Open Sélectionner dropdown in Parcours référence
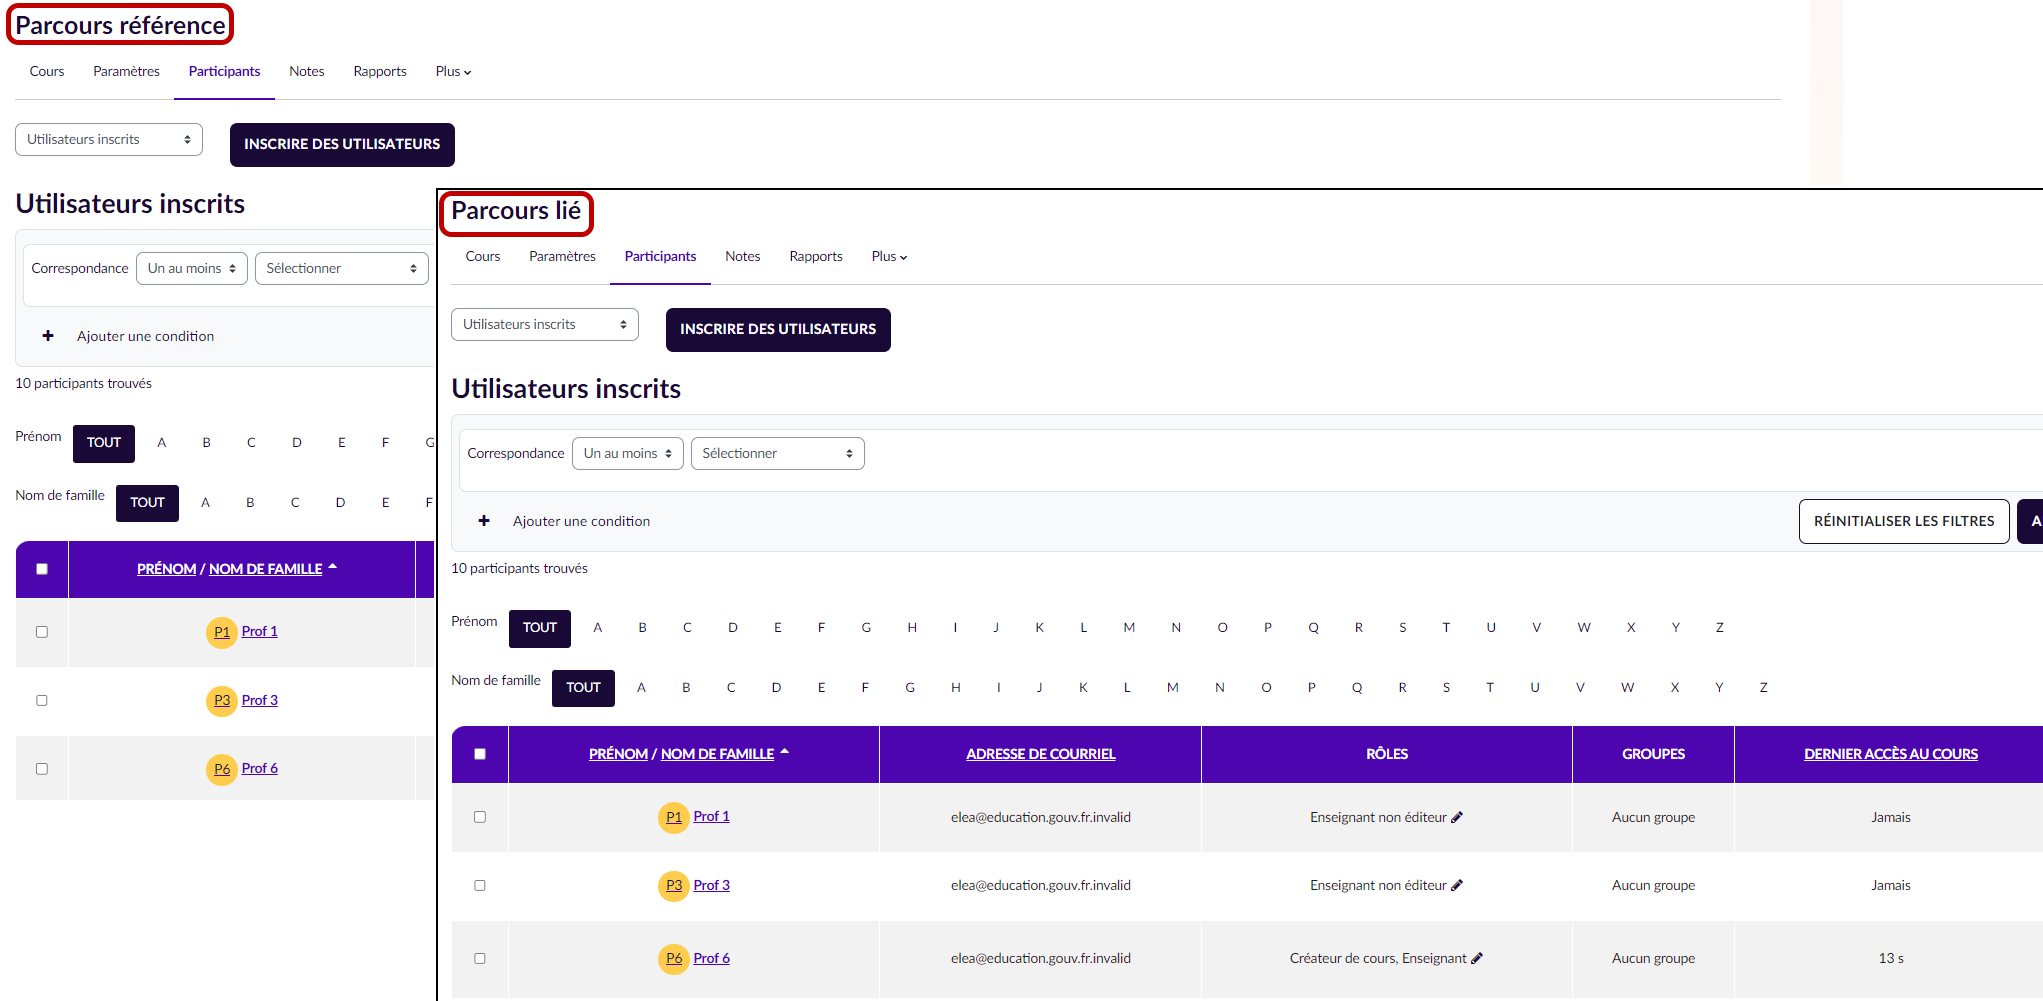 342,268
